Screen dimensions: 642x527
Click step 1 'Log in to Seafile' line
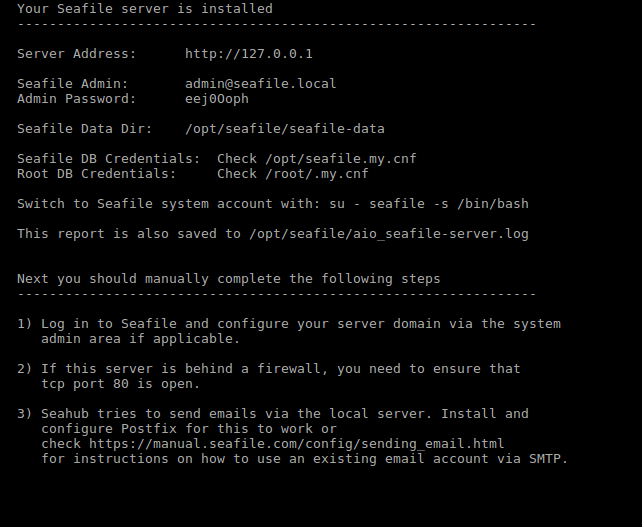289,324
